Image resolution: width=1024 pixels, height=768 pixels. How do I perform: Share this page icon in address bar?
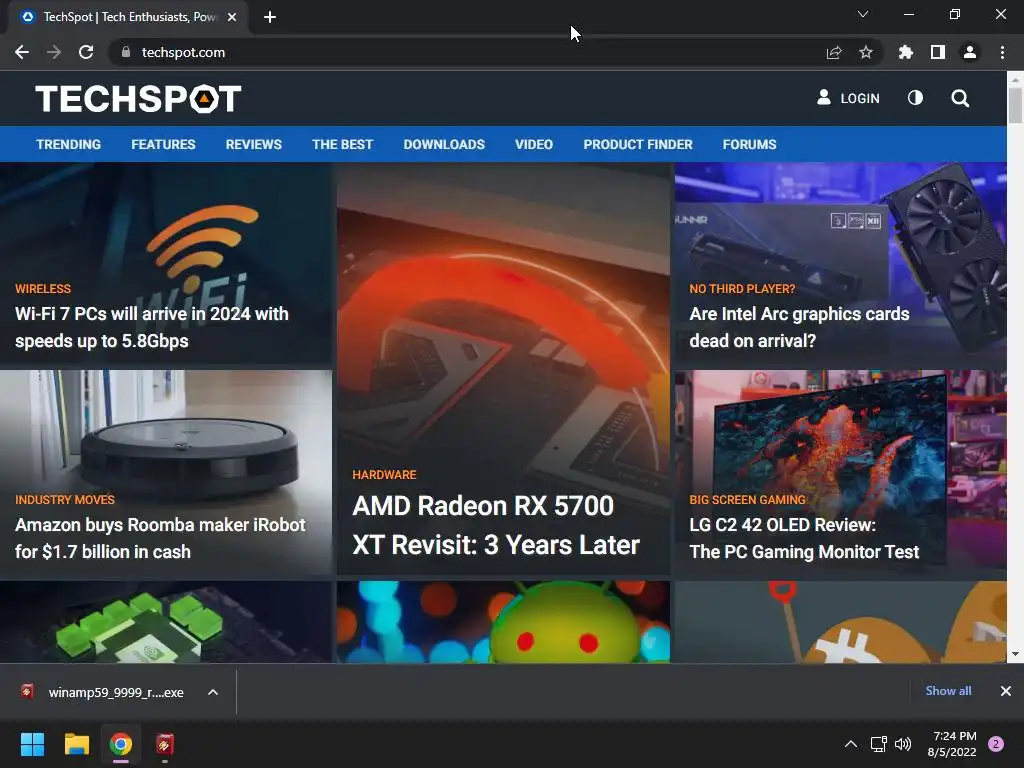click(834, 52)
